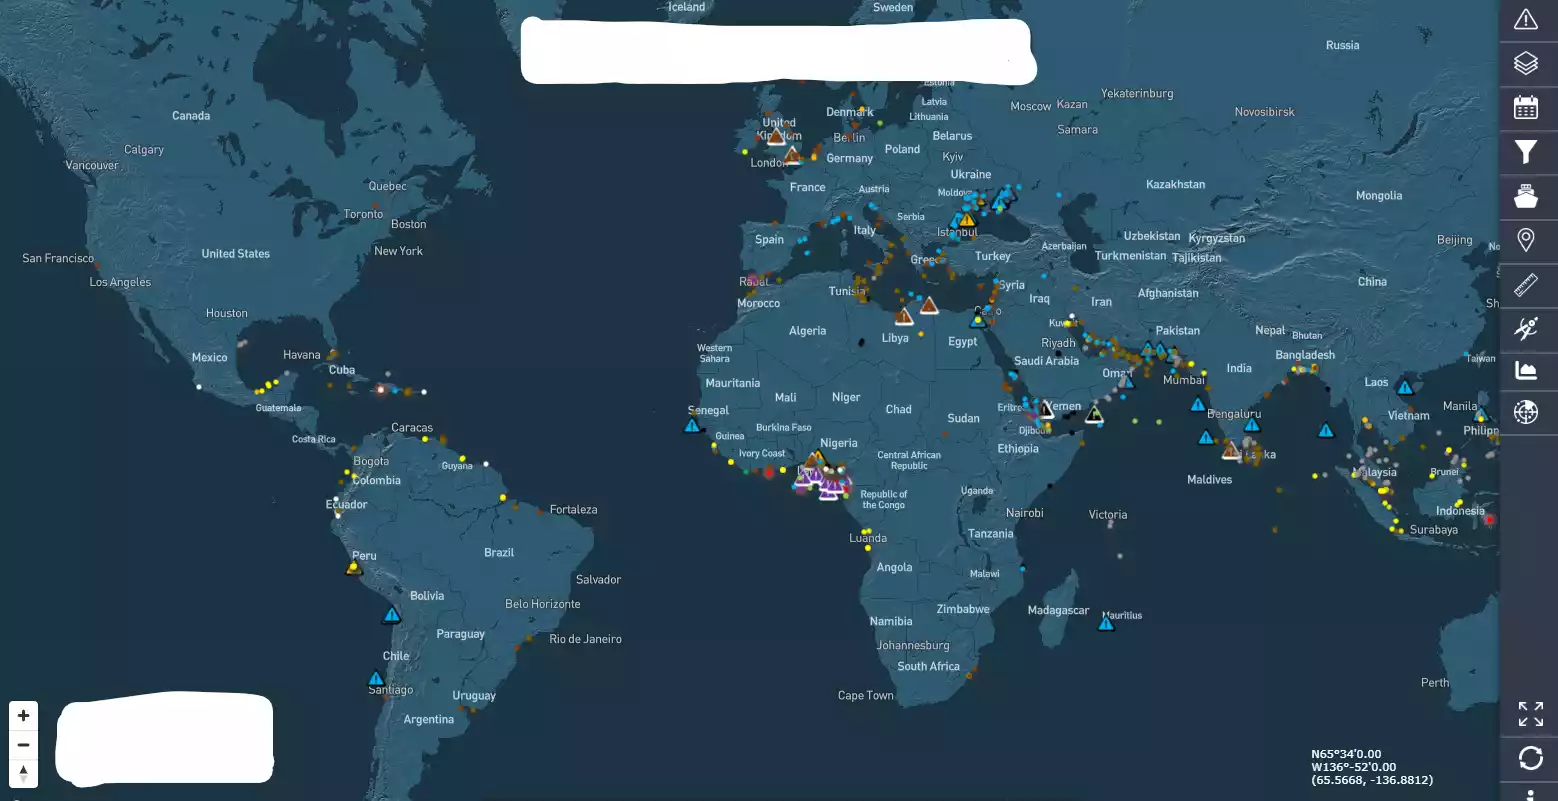Open the vessel tracking ship icon

pyautogui.click(x=1527, y=196)
